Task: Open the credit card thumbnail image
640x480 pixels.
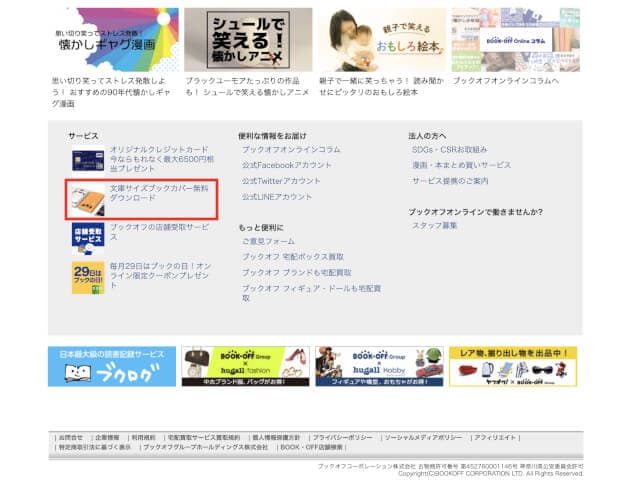Action: (88, 160)
